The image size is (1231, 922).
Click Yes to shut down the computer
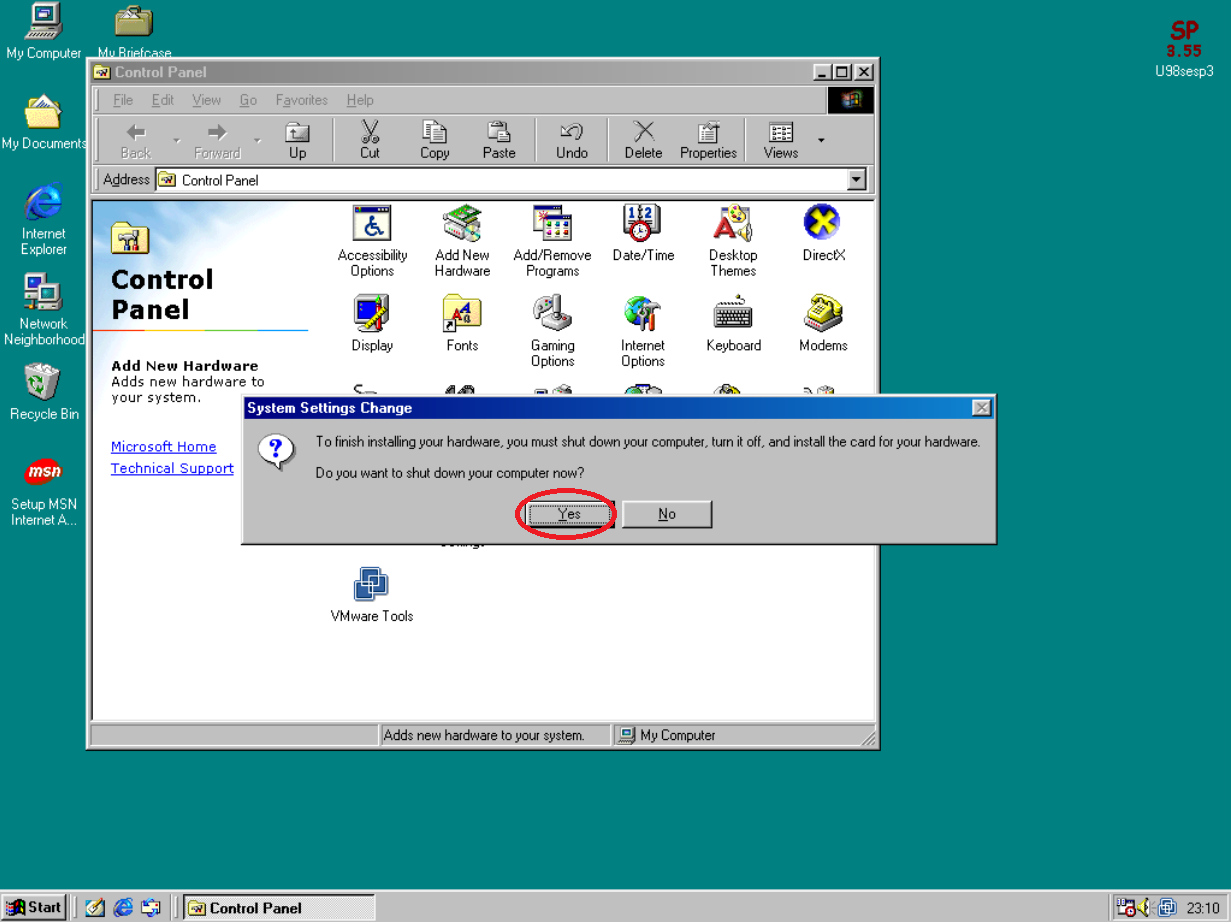click(568, 514)
